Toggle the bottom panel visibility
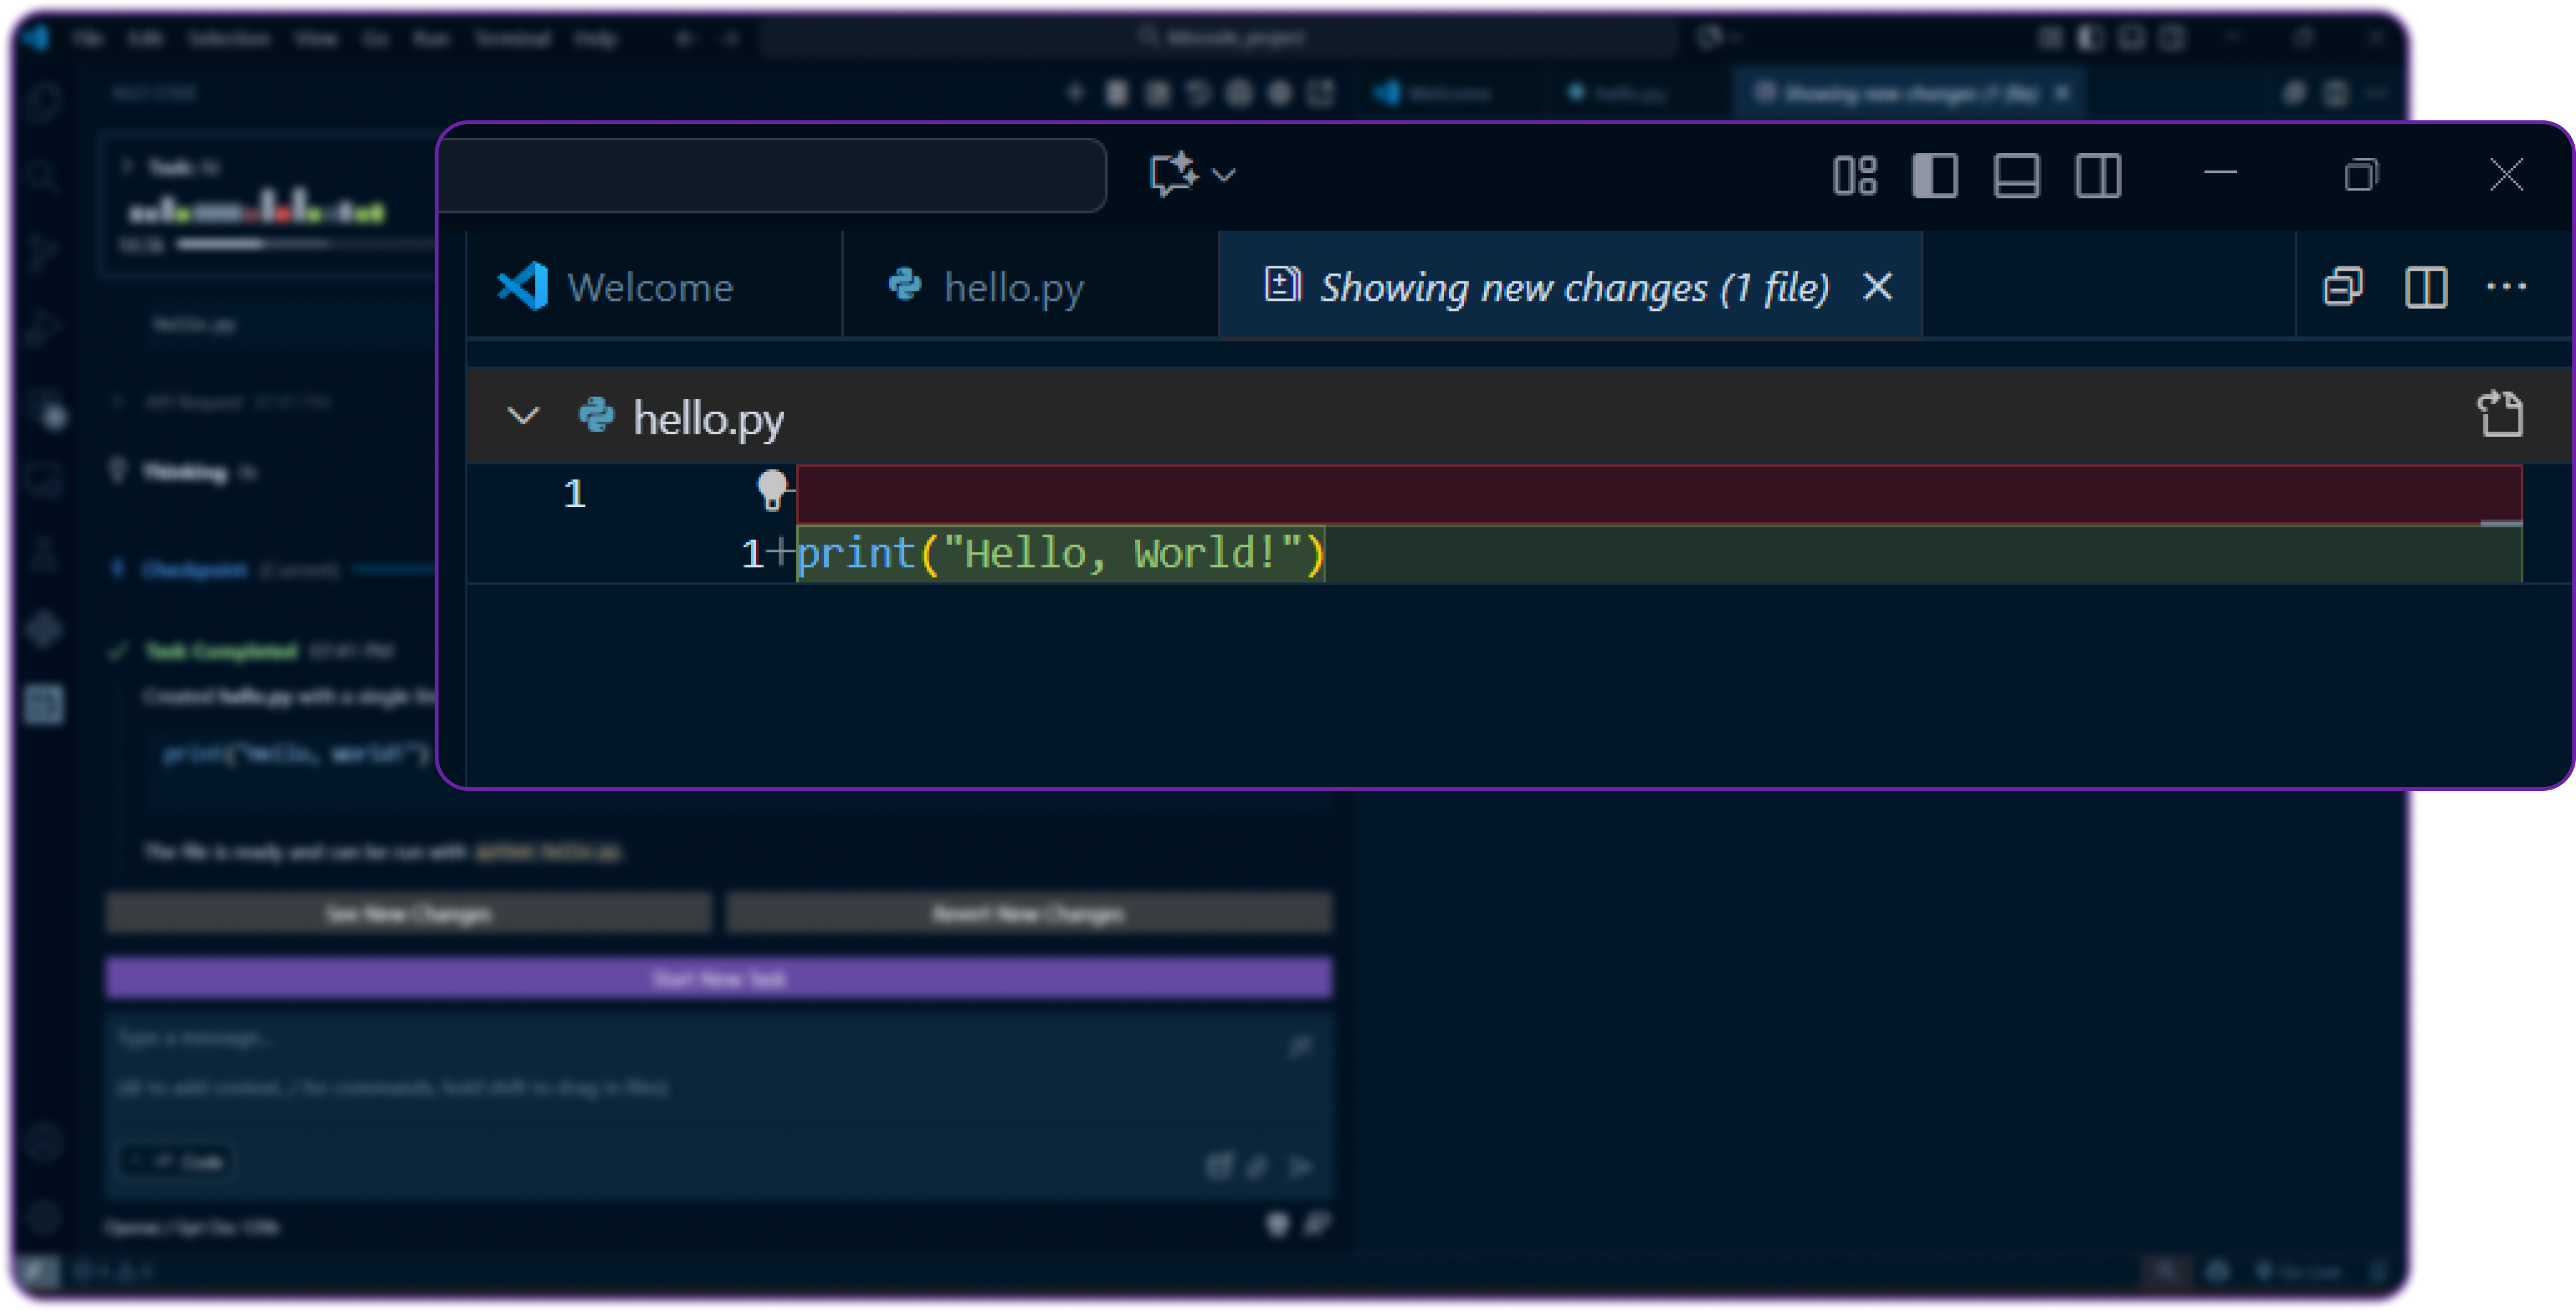The image size is (2576, 1311). (x=2016, y=175)
